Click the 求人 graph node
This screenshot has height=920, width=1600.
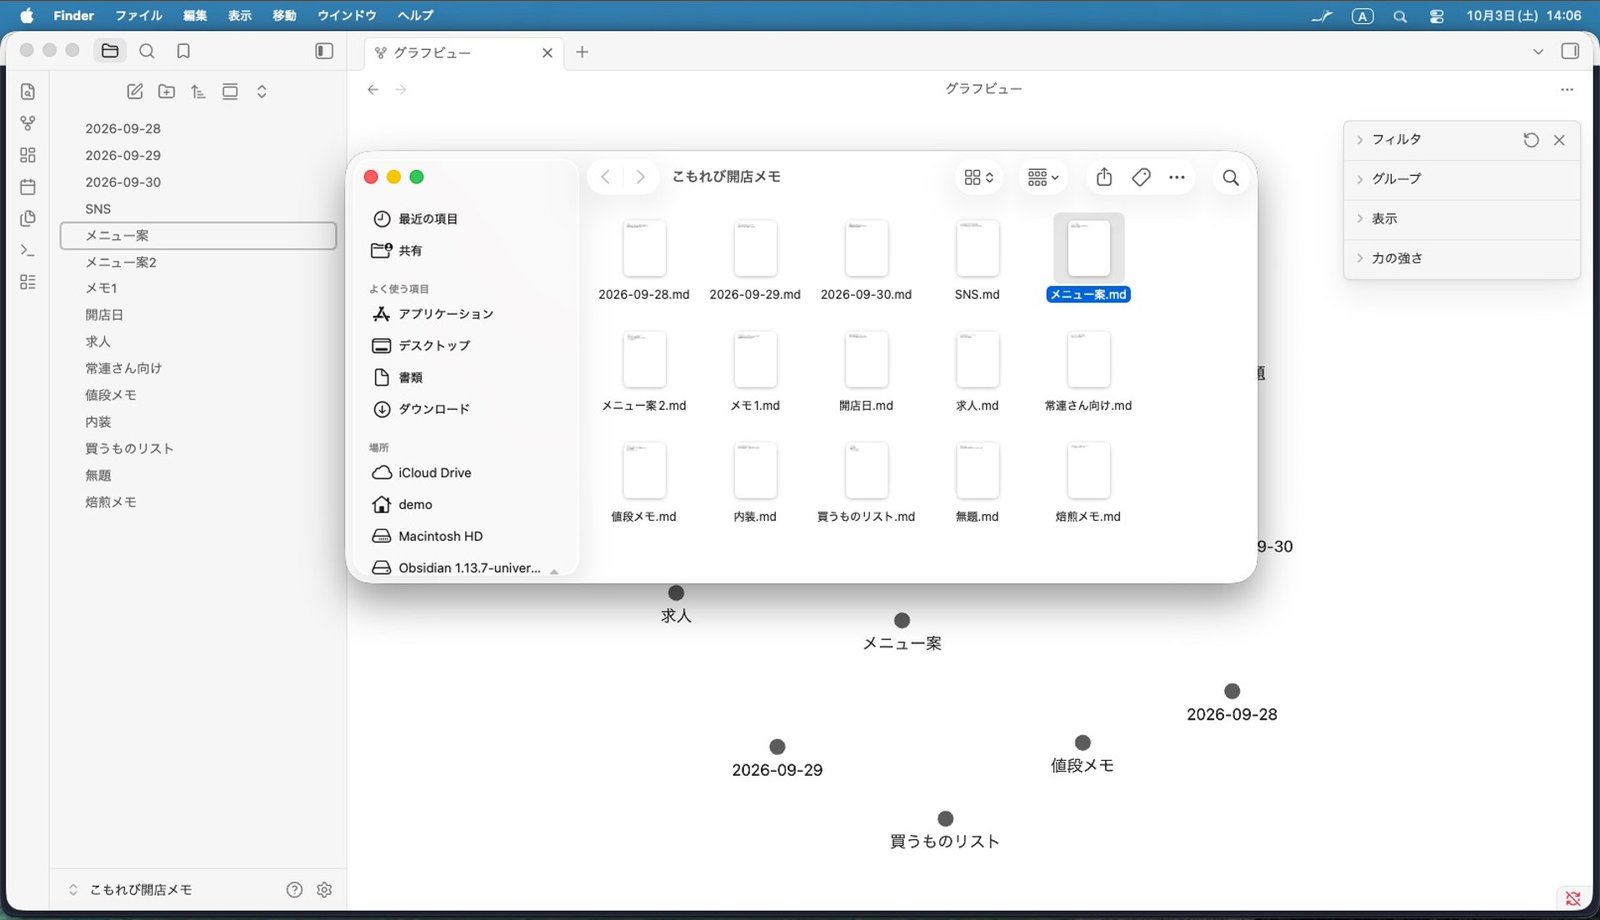[676, 593]
